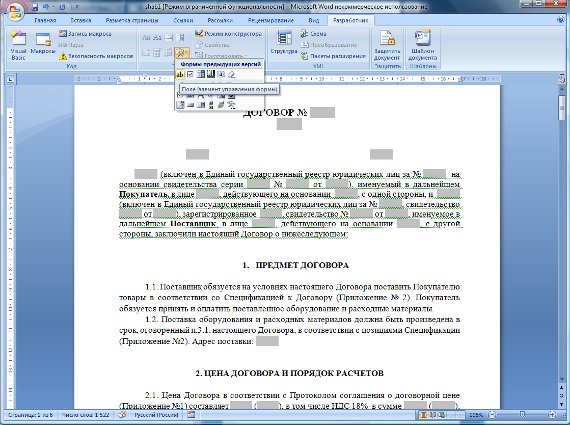This screenshot has height=425, width=570.
Task: Adjust the zoom slider in status bar
Action: tap(522, 414)
